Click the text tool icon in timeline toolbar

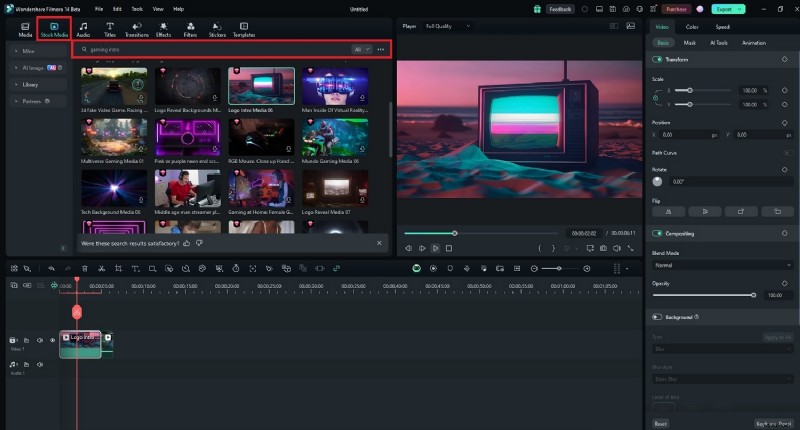tap(135, 268)
